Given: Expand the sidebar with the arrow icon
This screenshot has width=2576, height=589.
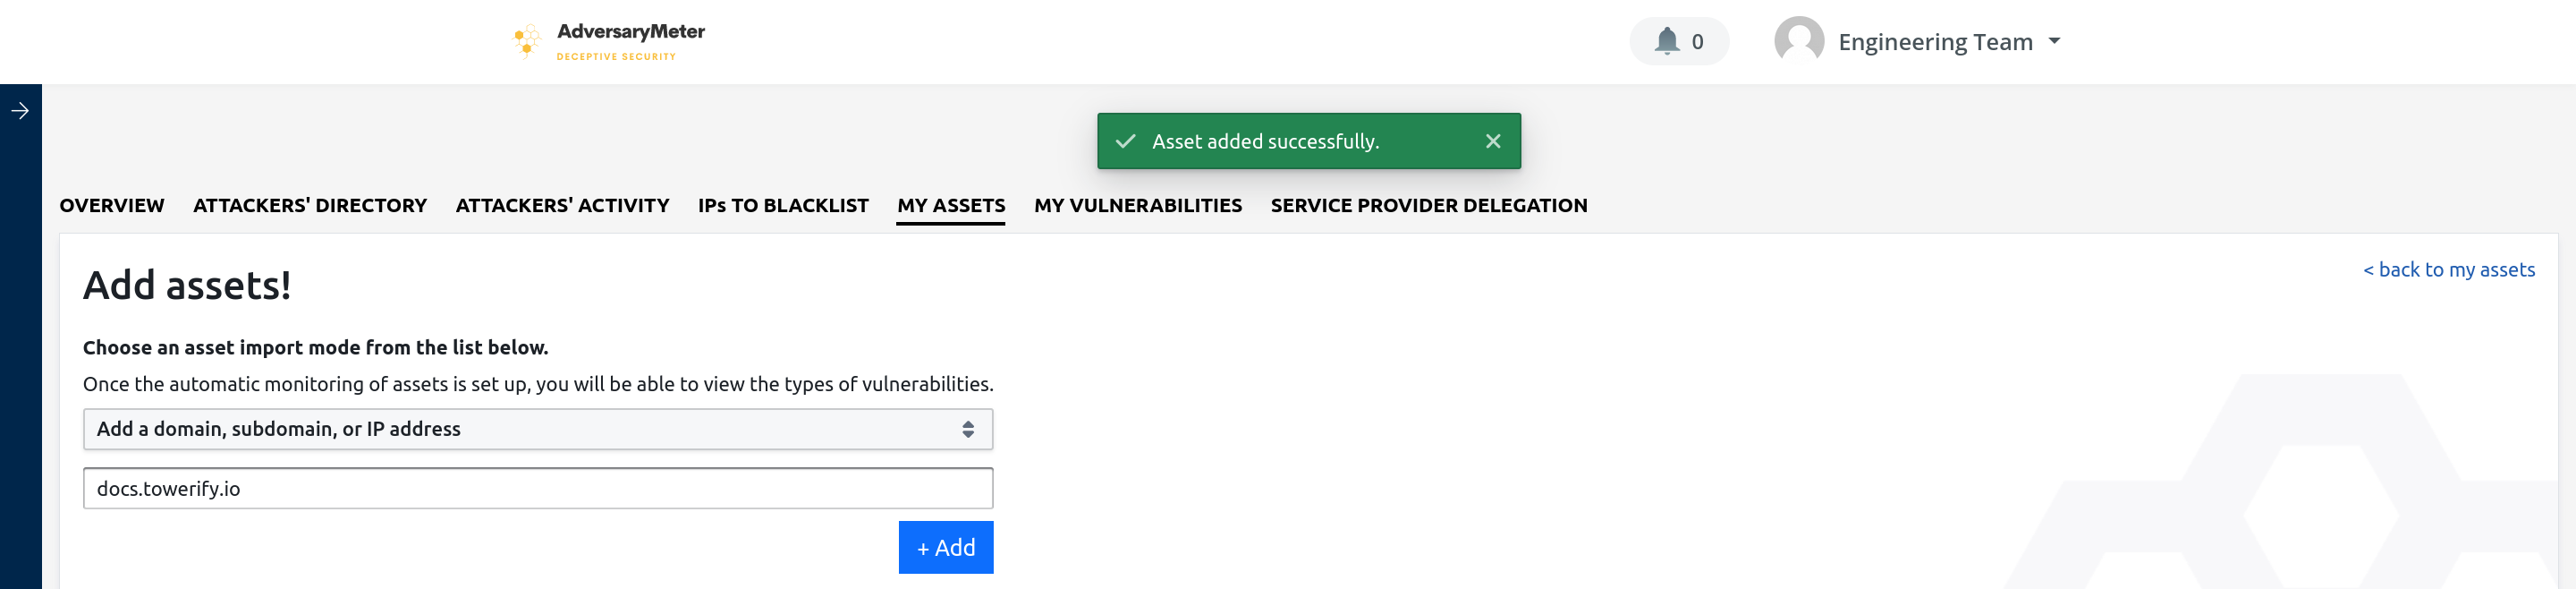Looking at the screenshot, I should coord(20,111).
